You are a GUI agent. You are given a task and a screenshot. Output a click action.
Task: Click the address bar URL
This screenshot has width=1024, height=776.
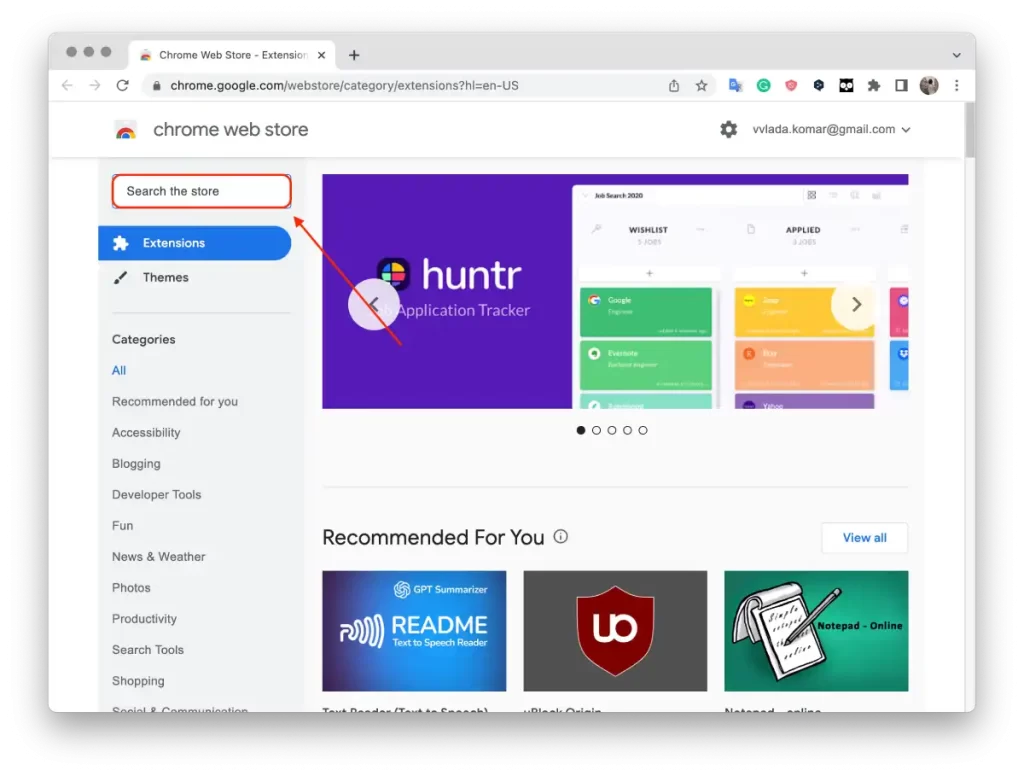point(344,86)
